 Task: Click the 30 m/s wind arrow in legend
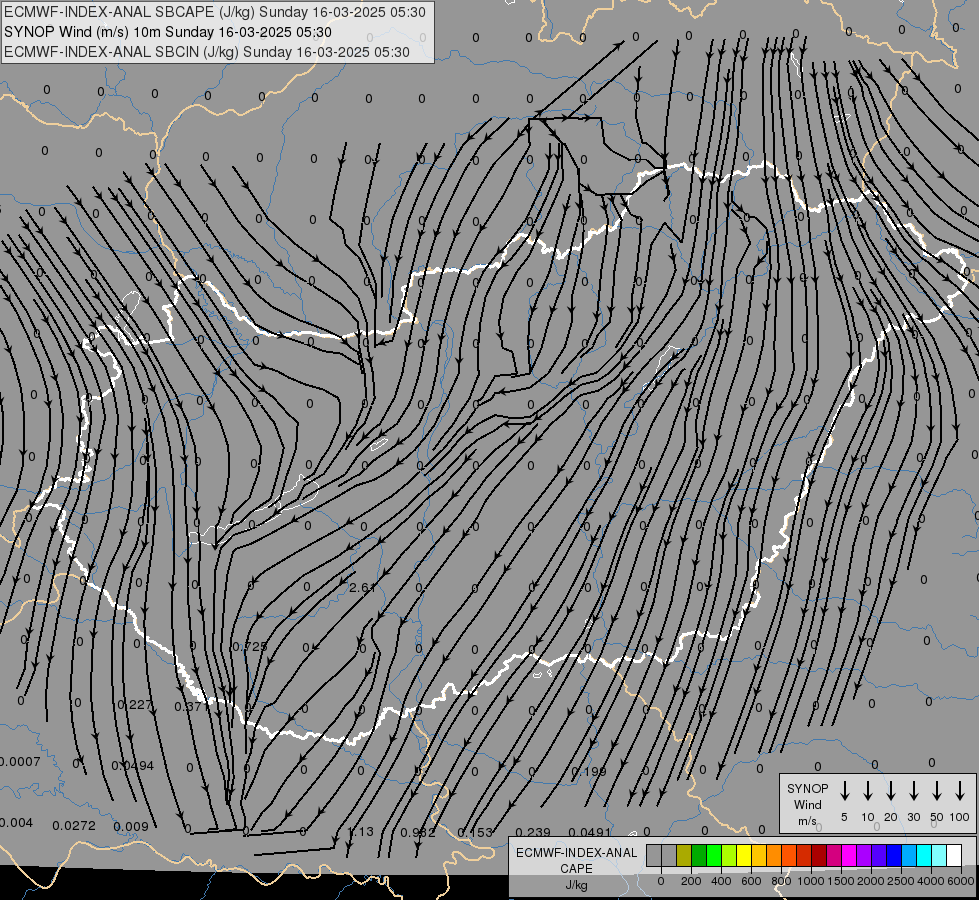click(913, 790)
